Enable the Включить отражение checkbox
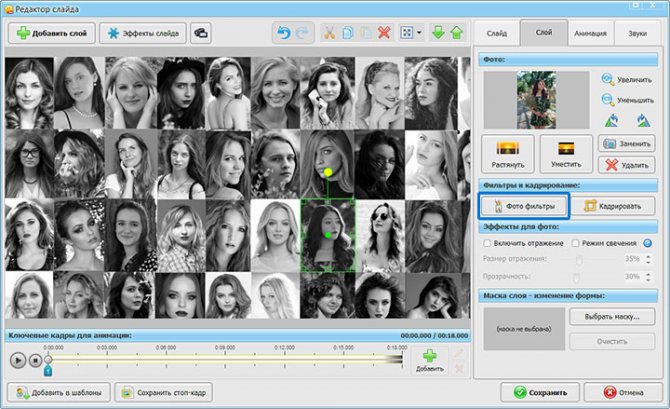670x409 pixels. (487, 242)
